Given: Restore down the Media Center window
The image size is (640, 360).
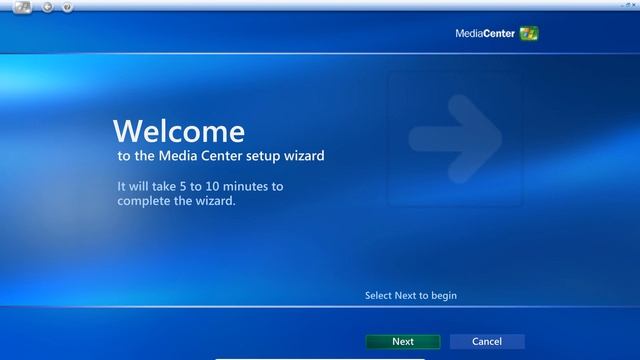Looking at the screenshot, I should [x=628, y=5].
